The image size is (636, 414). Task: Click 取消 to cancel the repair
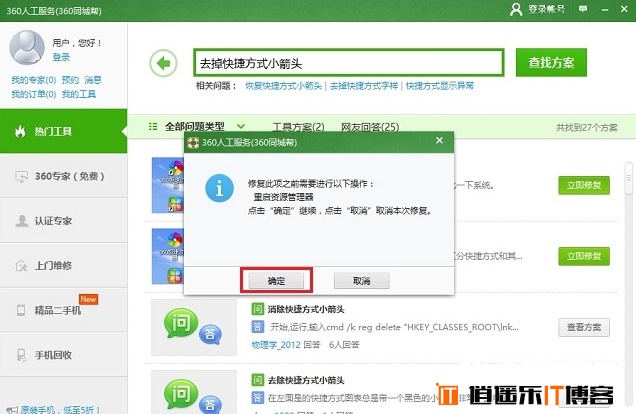coord(361,281)
